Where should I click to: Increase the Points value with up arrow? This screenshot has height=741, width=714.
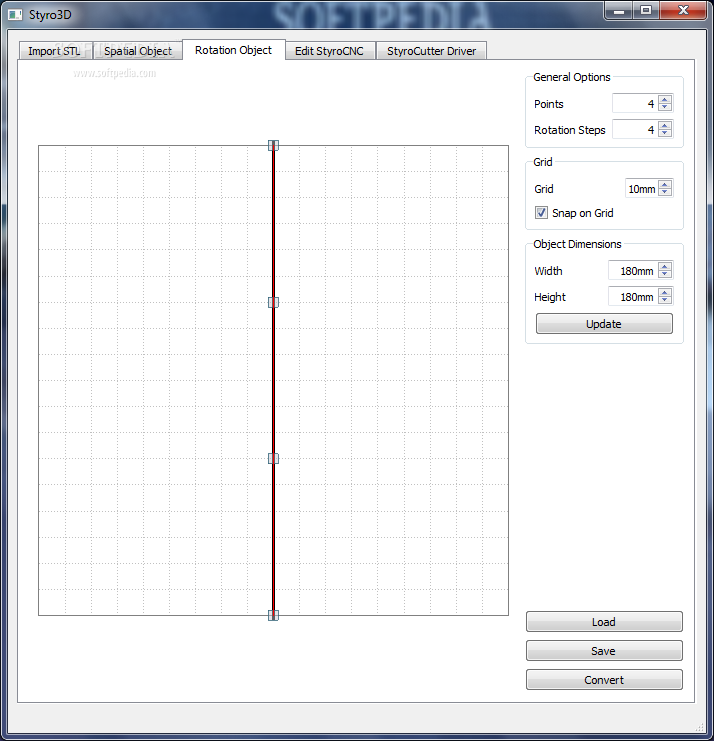pos(665,99)
